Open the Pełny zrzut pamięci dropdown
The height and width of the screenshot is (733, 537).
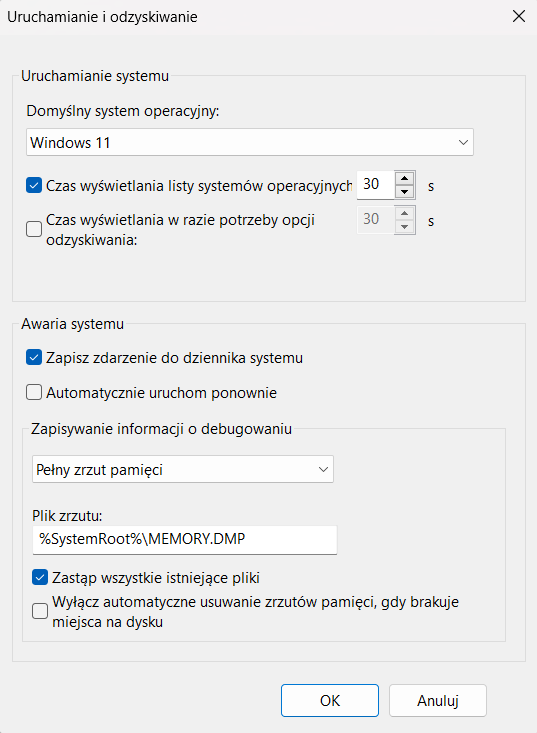[183, 469]
